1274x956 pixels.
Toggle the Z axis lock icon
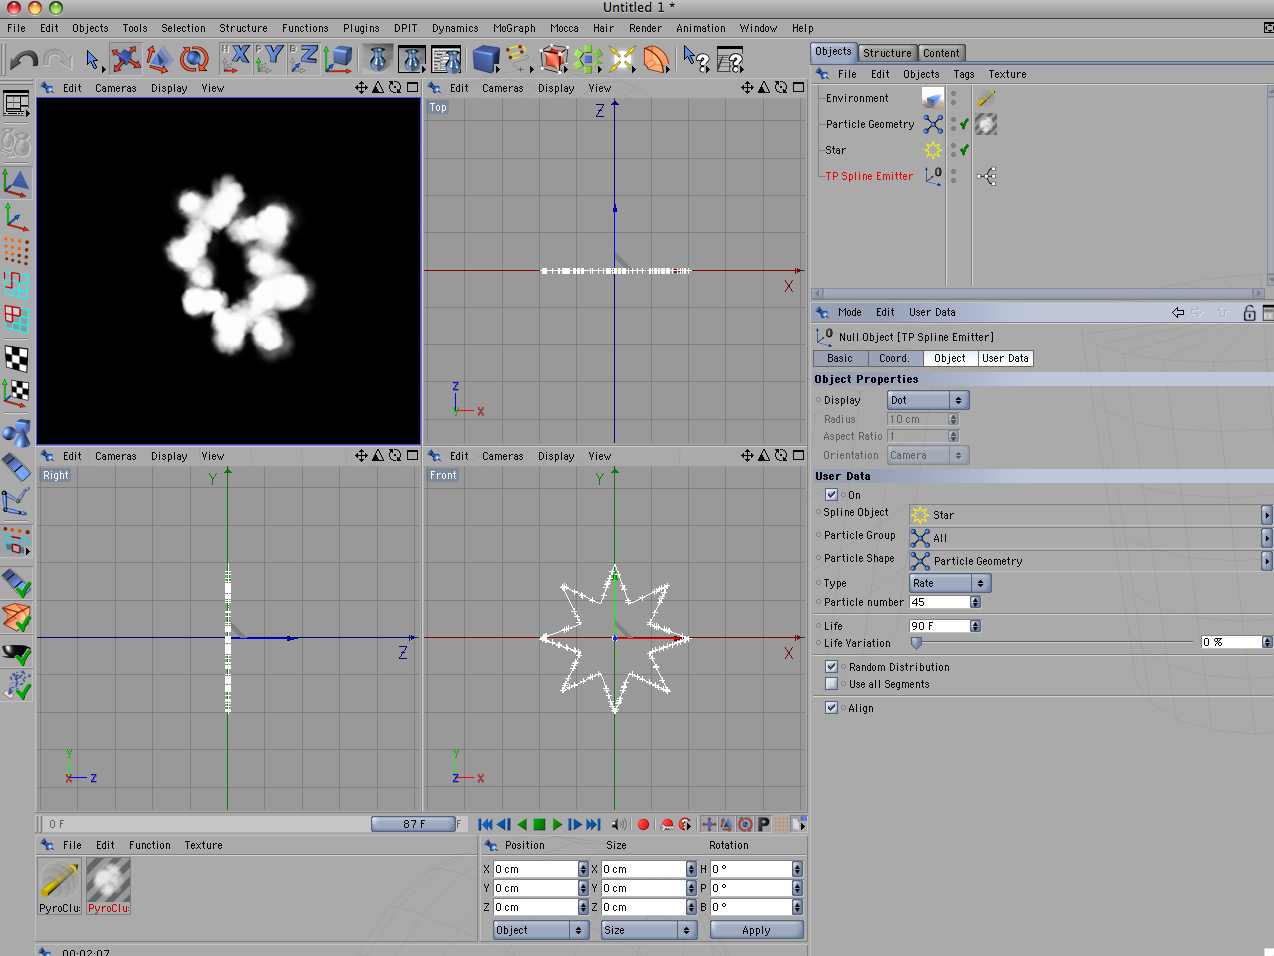click(x=303, y=58)
